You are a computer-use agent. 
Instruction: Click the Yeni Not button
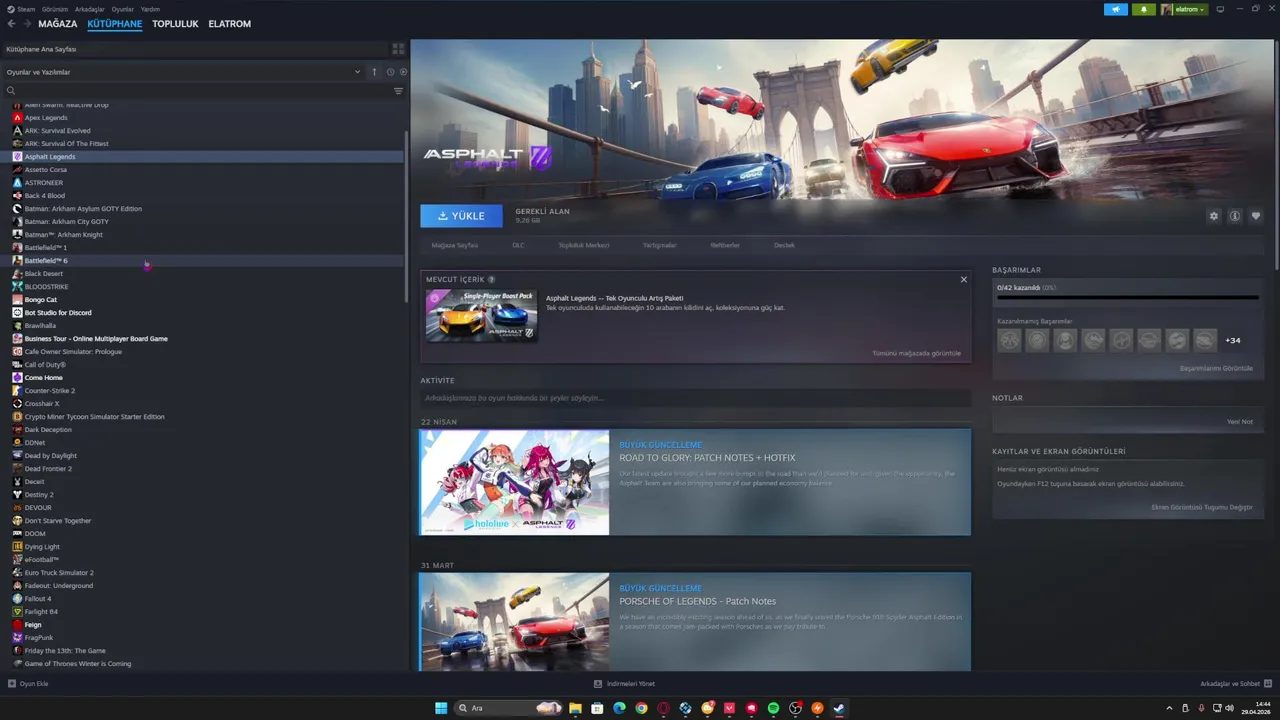(1240, 422)
